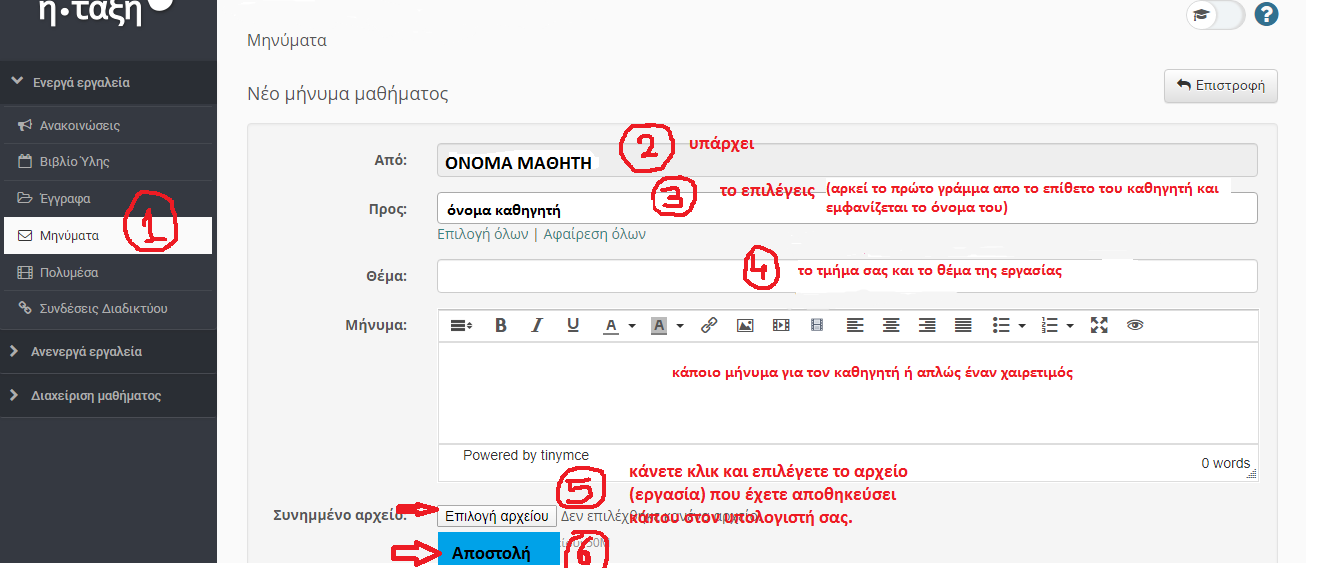
Task: Open the text color dropdown arrow
Action: tap(632, 326)
